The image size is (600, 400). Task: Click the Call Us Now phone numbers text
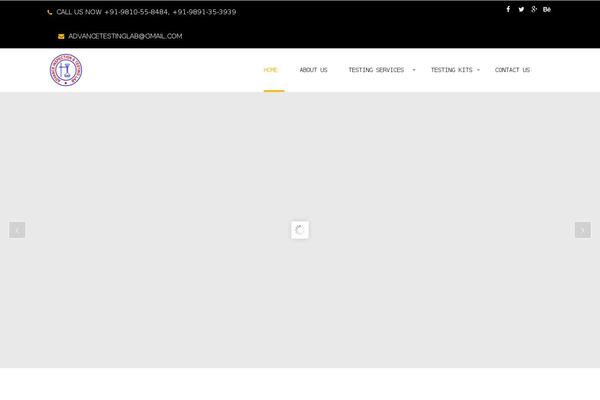146,12
